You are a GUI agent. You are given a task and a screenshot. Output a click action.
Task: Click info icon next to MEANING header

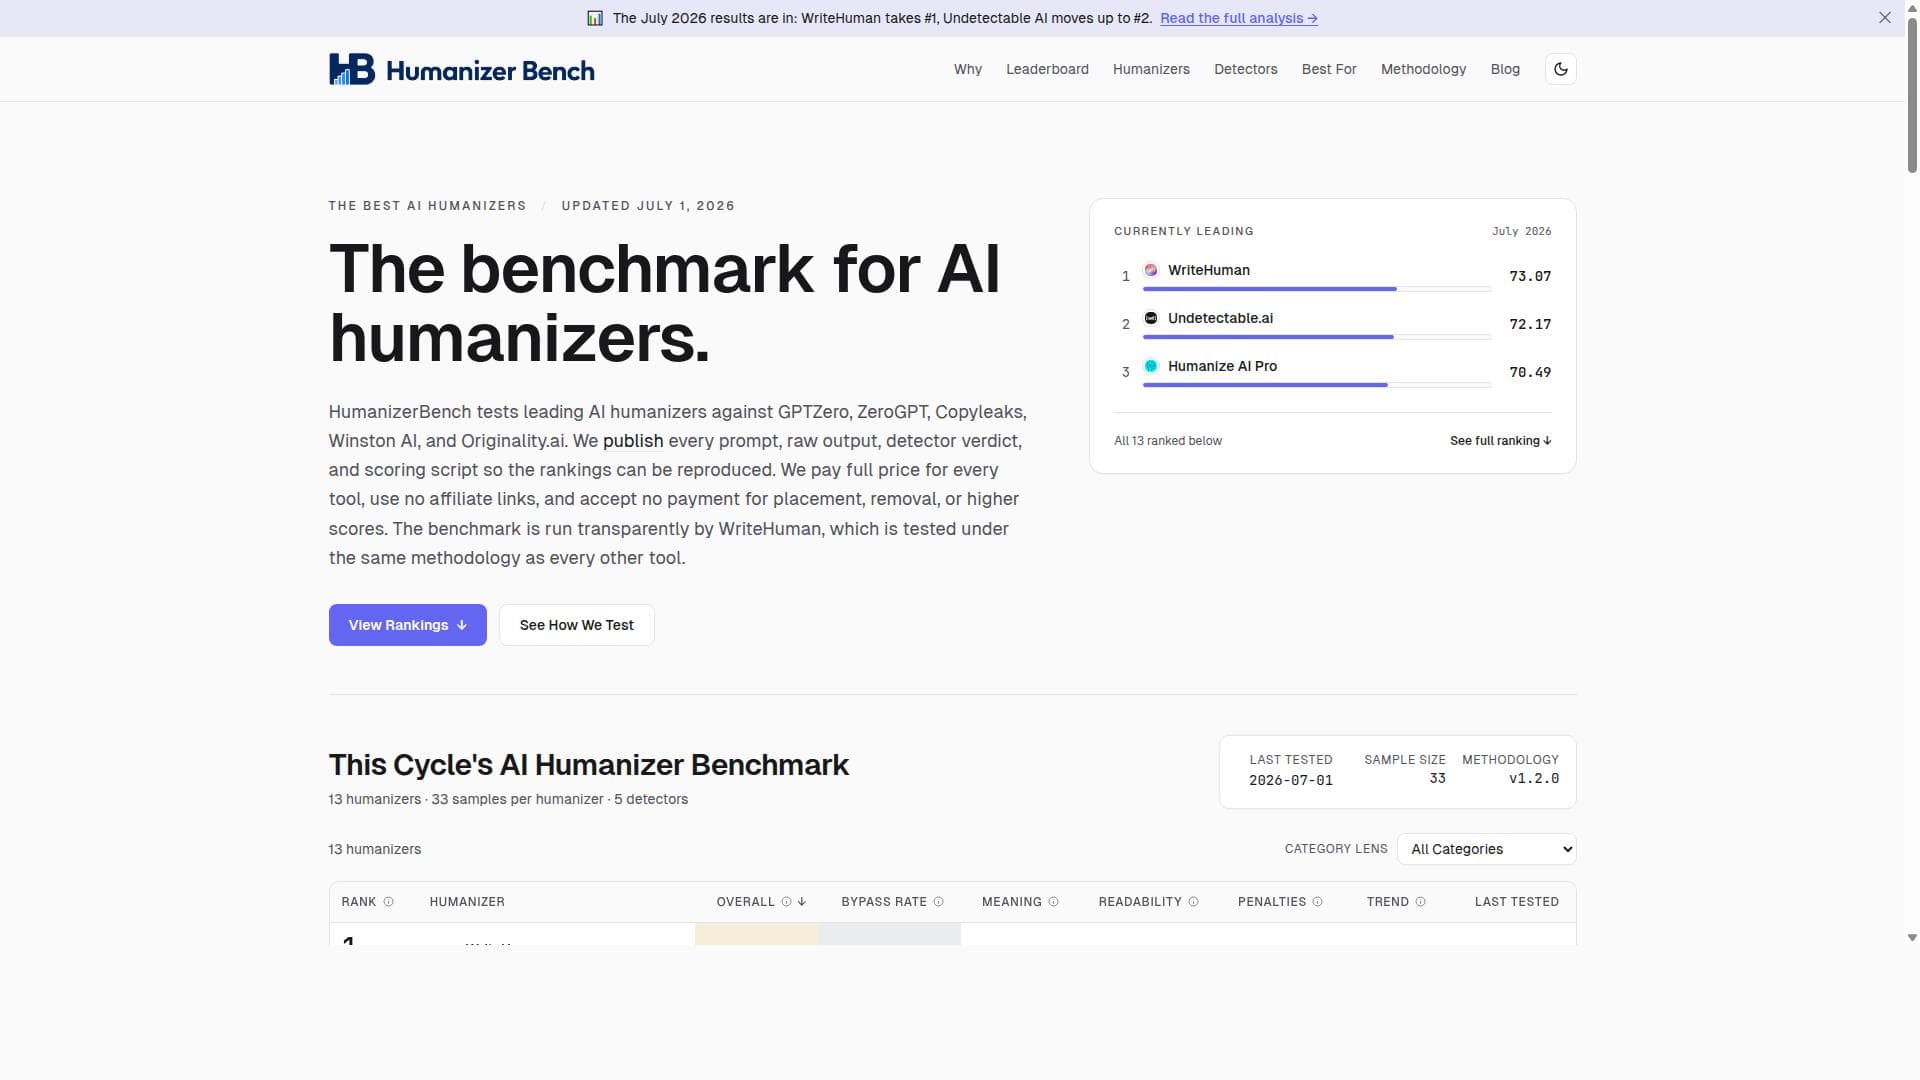click(1053, 902)
